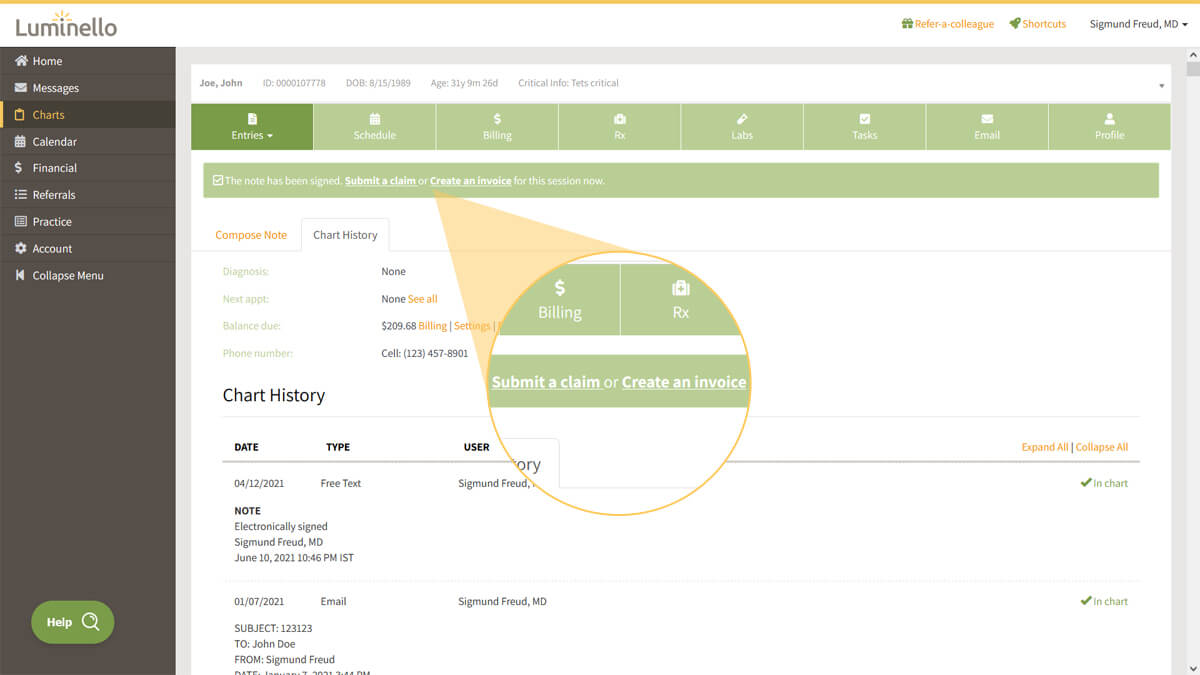This screenshot has height=675, width=1200.
Task: Open the Help button
Action: pos(73,622)
